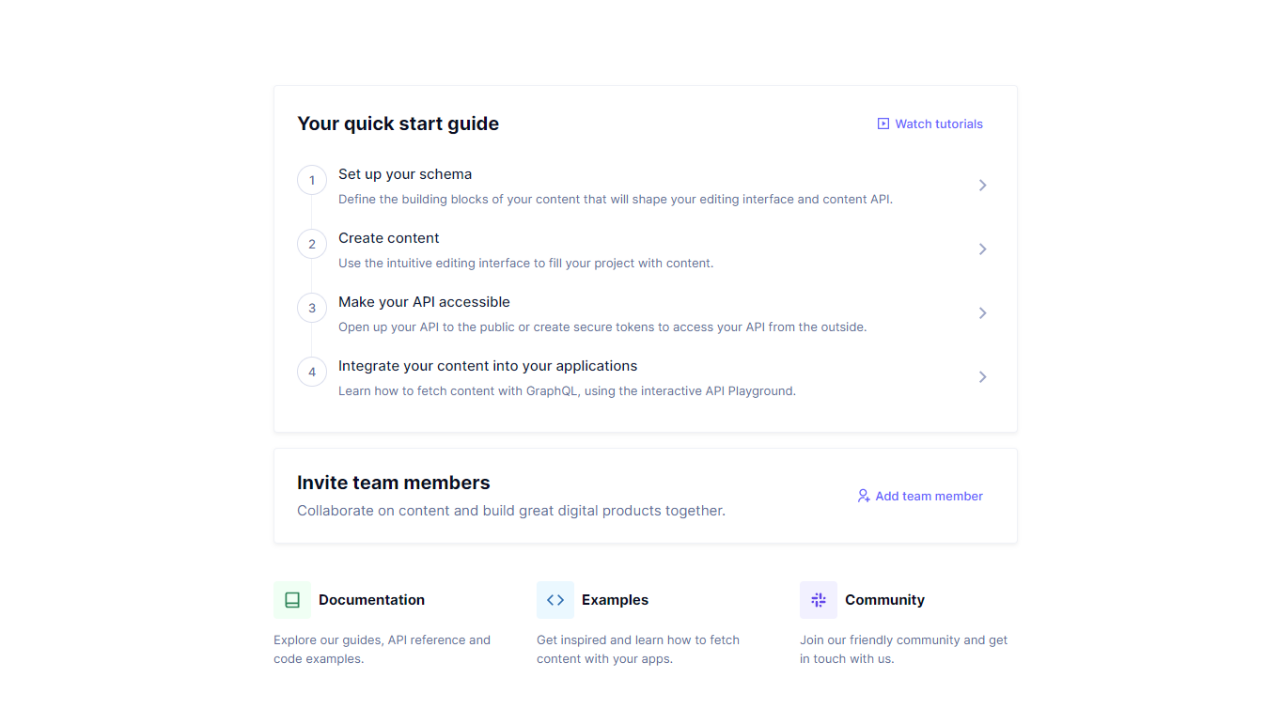Click the Add team member person icon

click(863, 496)
